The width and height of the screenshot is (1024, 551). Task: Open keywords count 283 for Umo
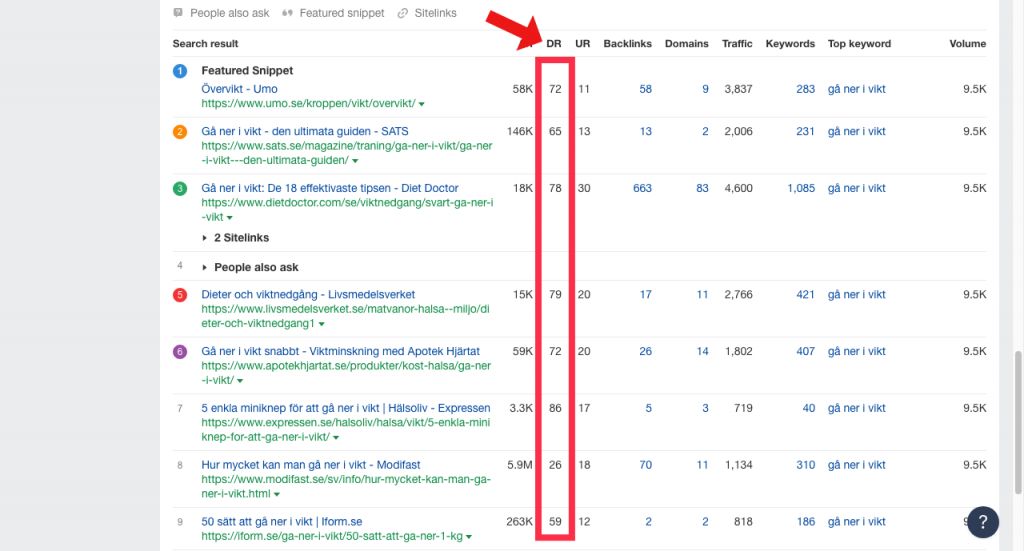(805, 89)
